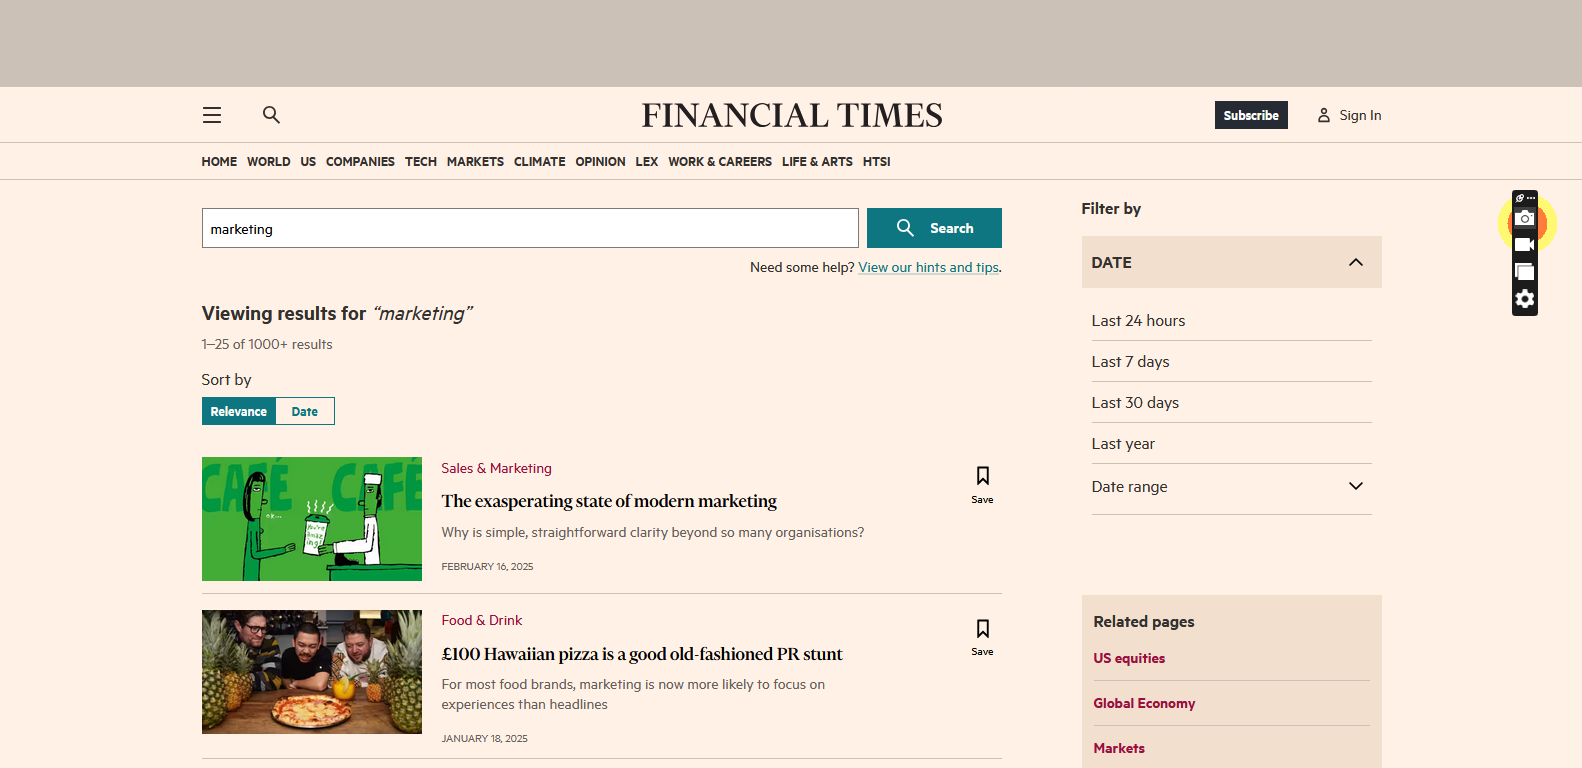
Task: Filter results to Last 24 hours
Action: click(1138, 321)
